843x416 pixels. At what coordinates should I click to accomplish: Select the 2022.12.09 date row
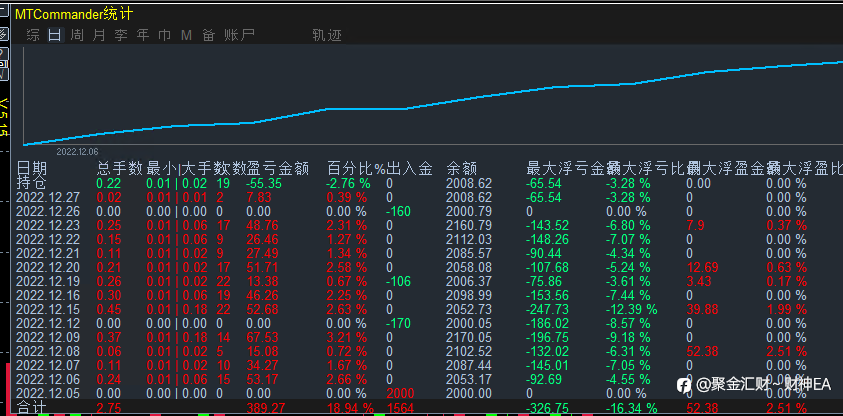48,337
